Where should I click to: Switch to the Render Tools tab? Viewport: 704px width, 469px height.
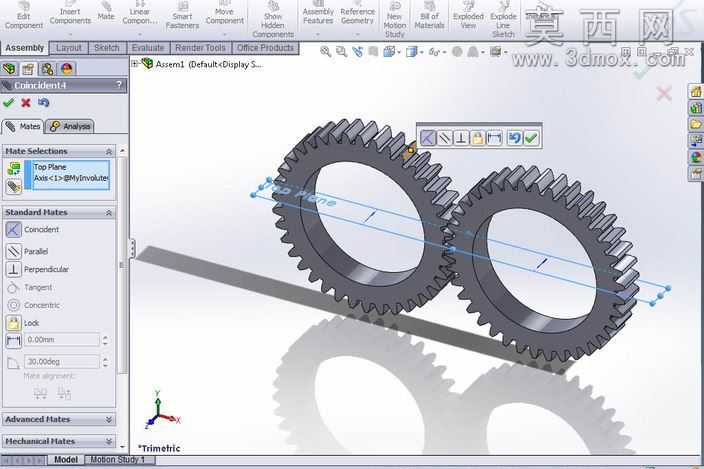pyautogui.click(x=200, y=48)
